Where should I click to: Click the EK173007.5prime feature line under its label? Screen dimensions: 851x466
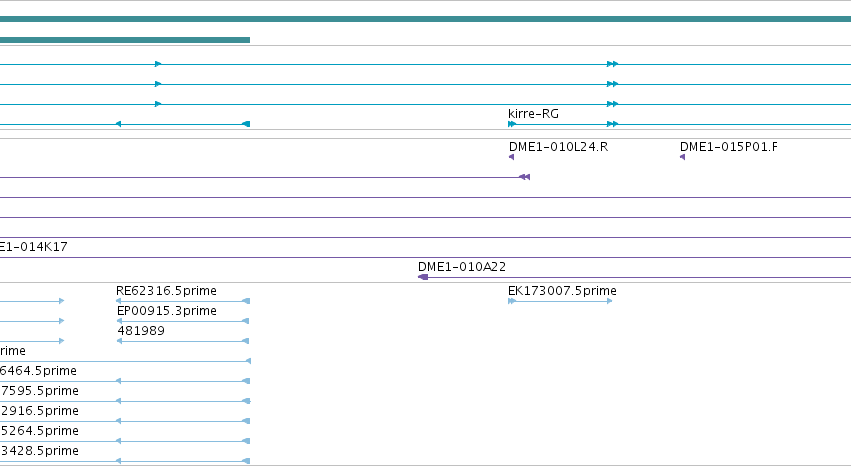click(560, 301)
